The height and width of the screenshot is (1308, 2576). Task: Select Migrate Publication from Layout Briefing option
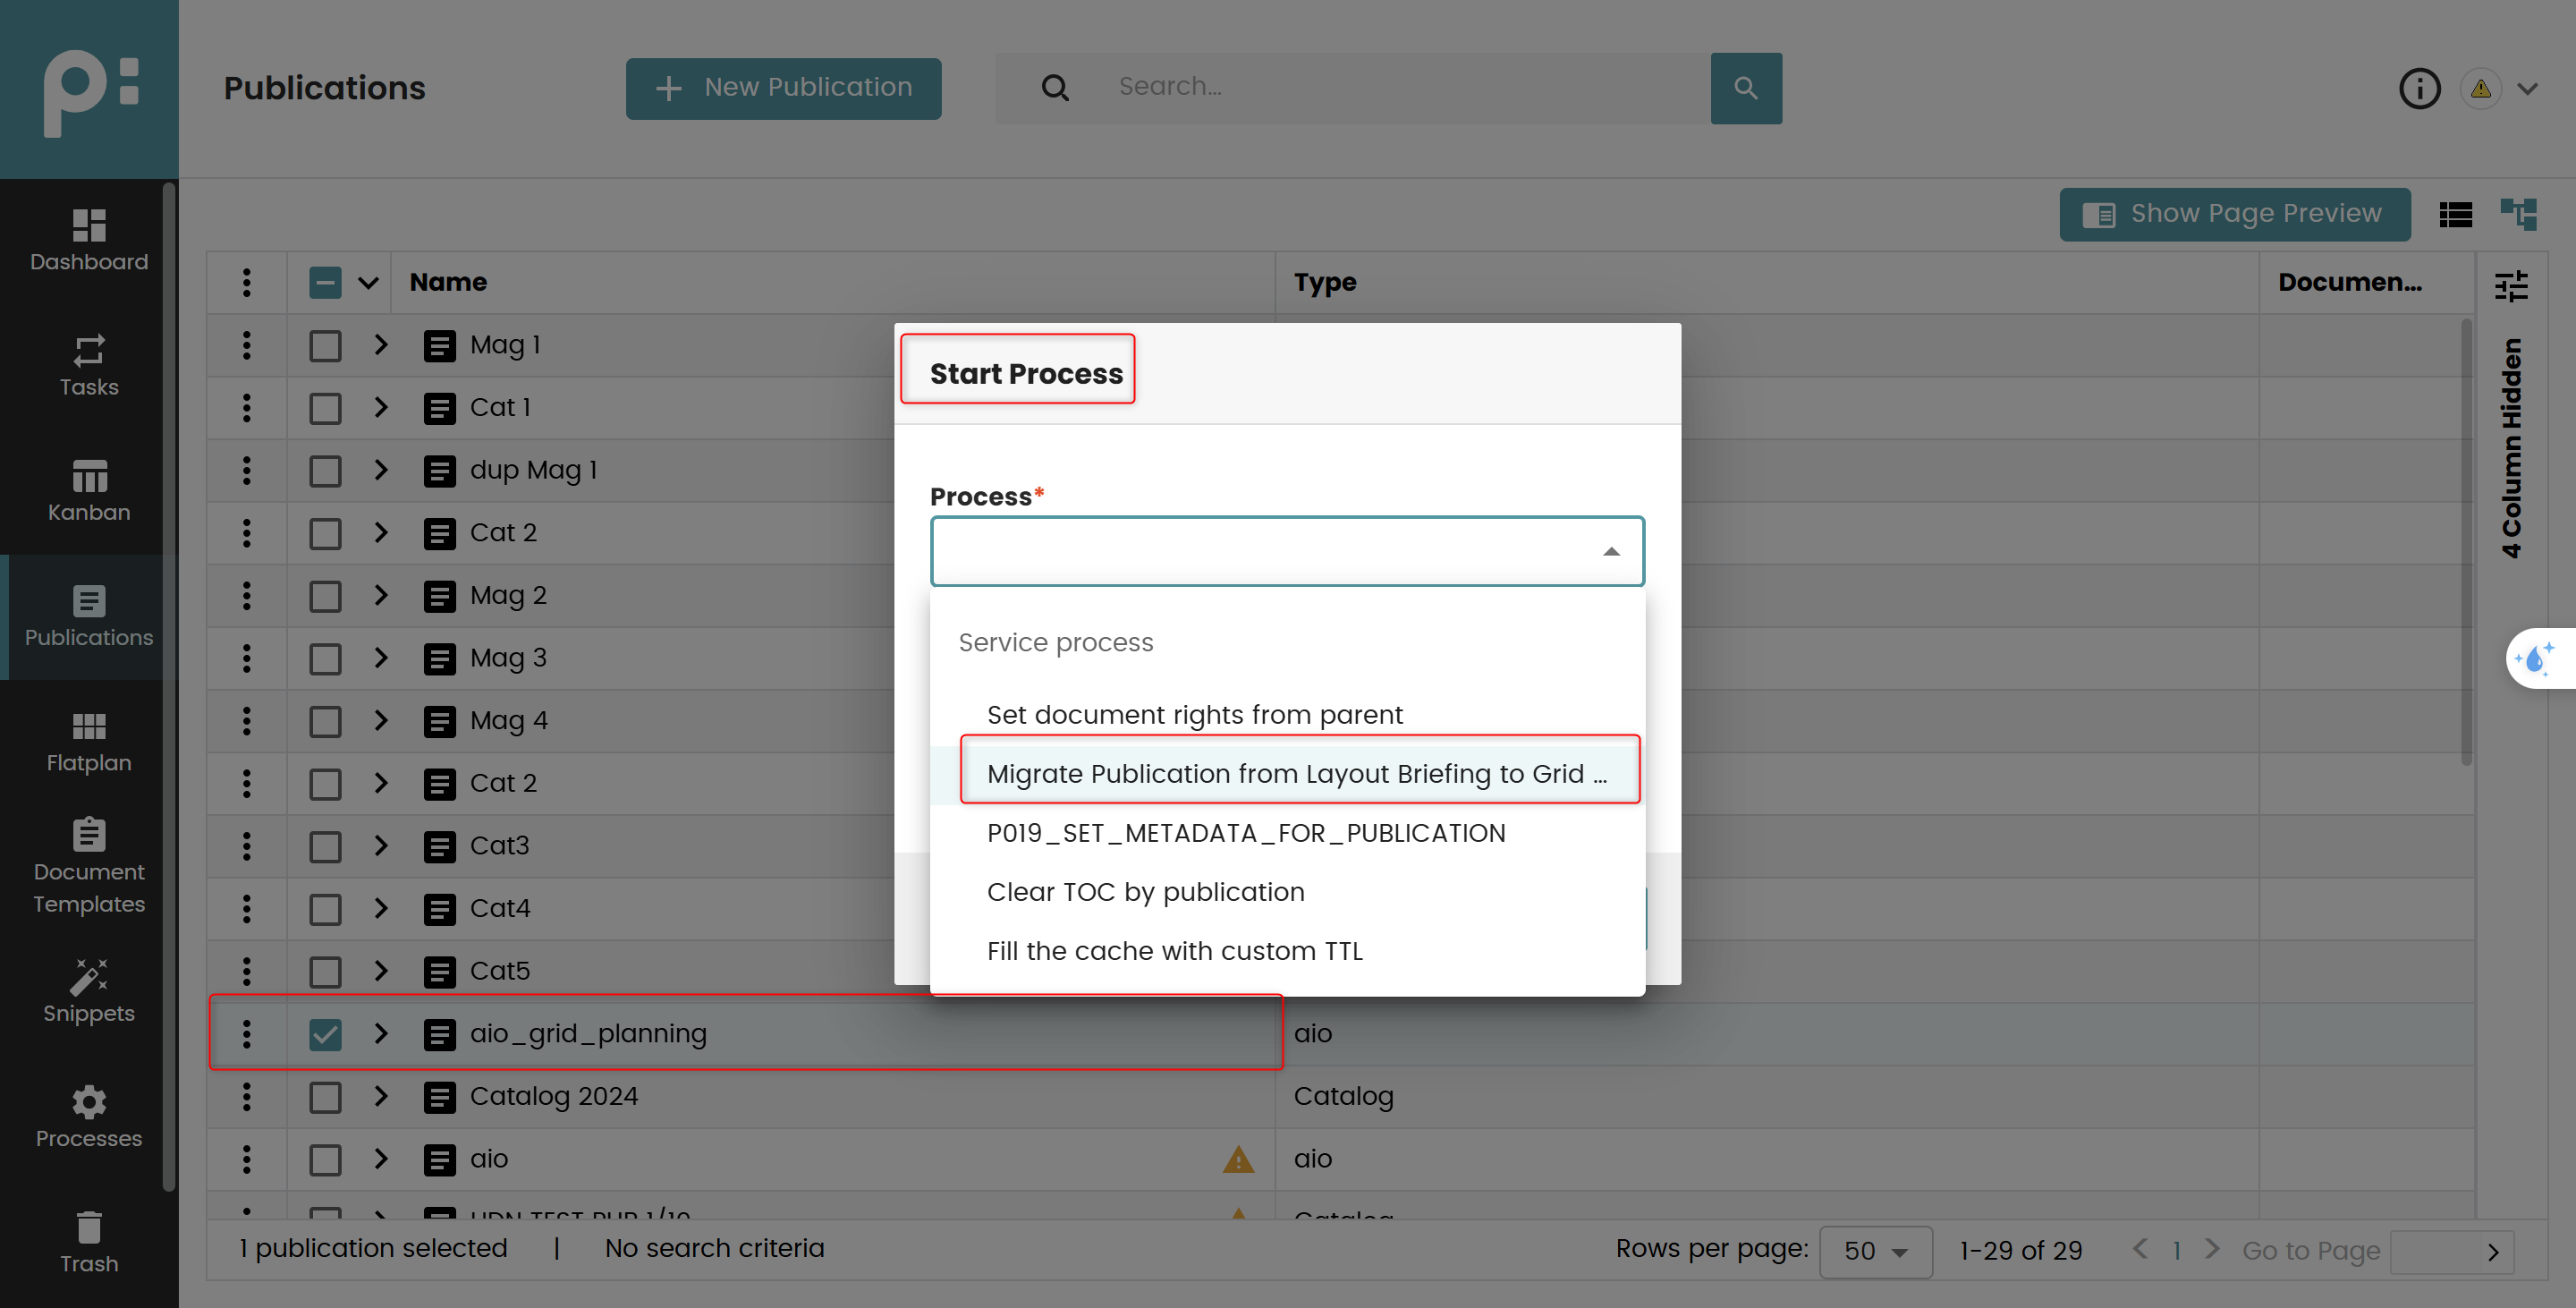[1296, 773]
